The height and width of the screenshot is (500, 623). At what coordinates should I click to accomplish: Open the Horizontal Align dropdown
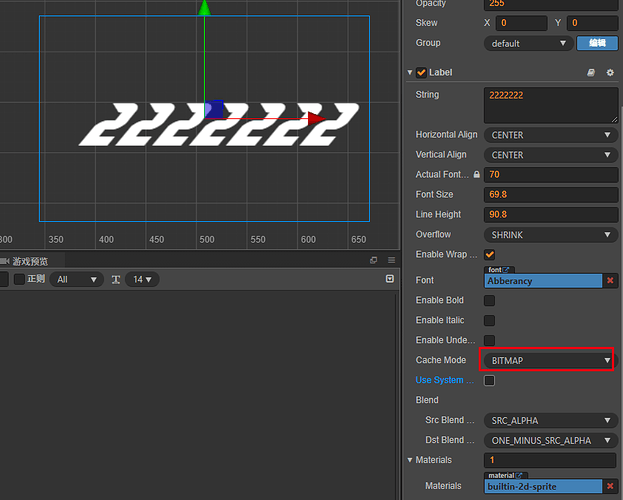(x=551, y=135)
